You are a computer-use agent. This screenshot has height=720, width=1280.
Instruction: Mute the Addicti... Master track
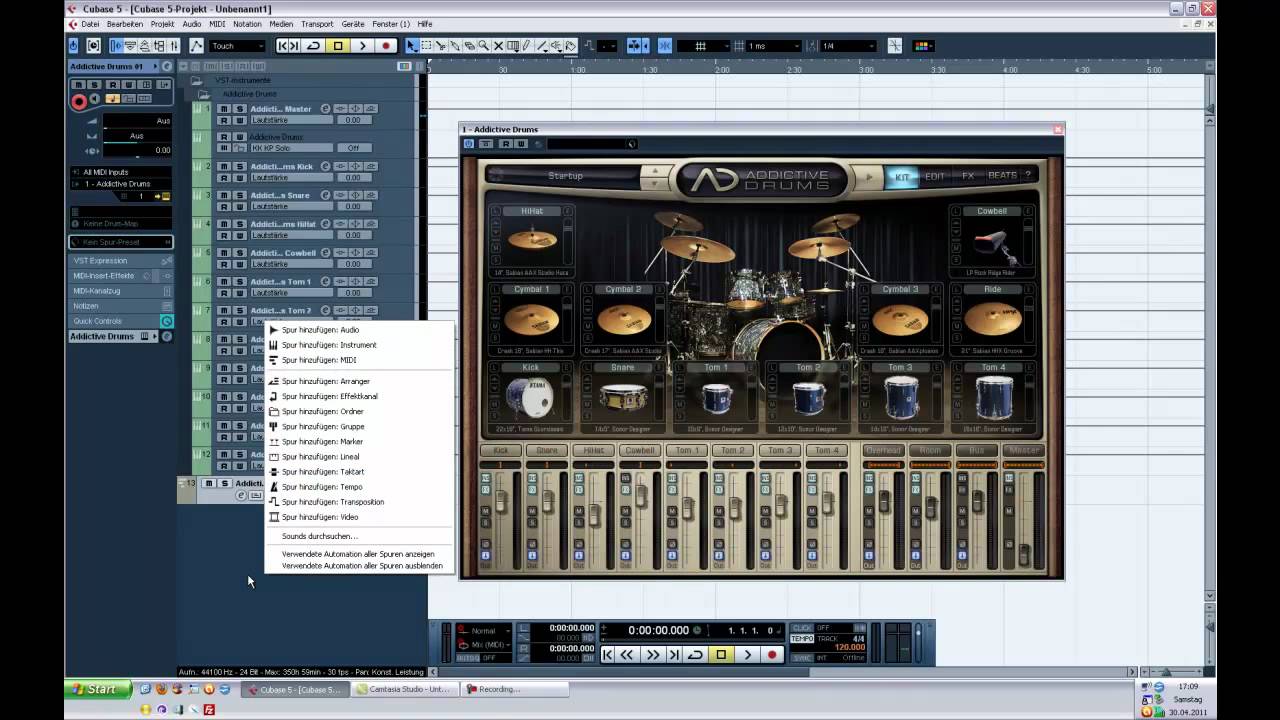[224, 109]
